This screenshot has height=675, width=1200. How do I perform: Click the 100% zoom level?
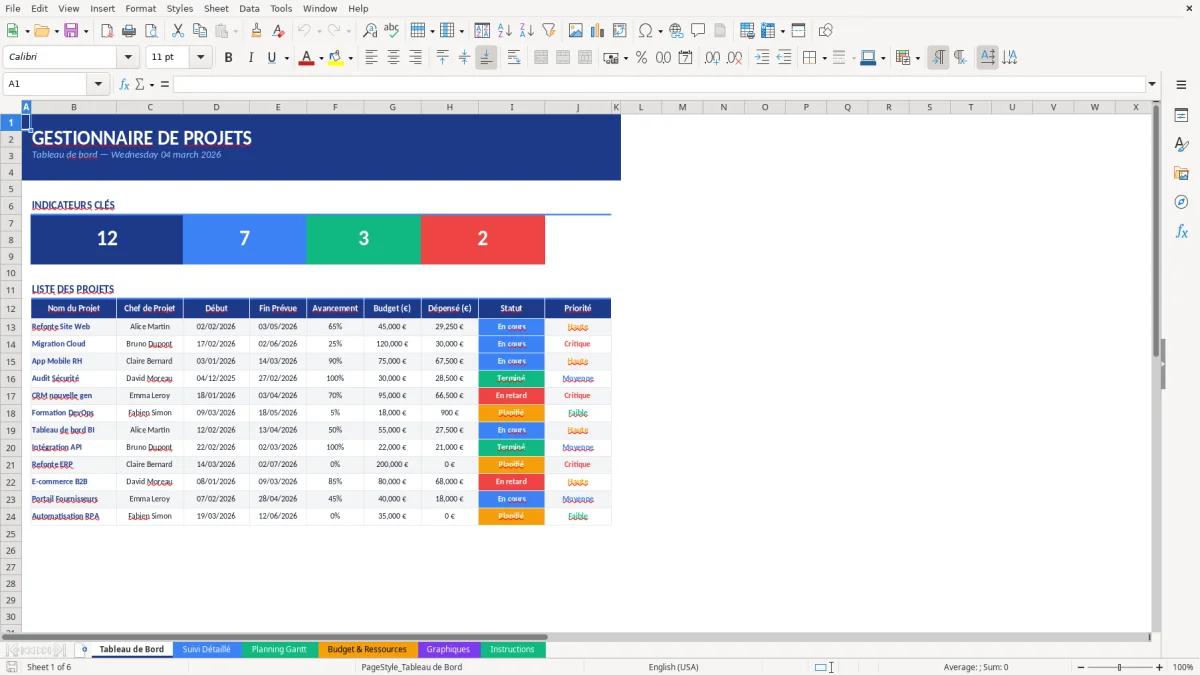1183,667
